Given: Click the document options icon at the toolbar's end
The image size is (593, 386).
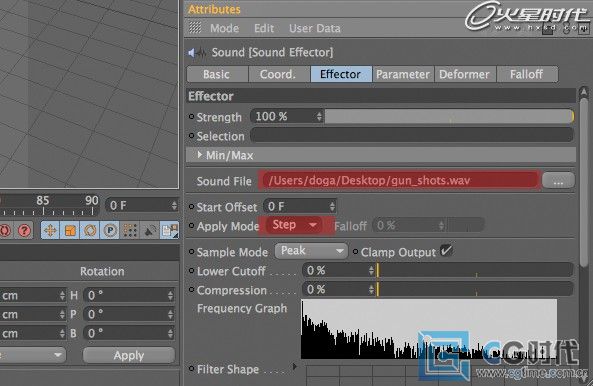Looking at the screenshot, I should coord(169,230).
